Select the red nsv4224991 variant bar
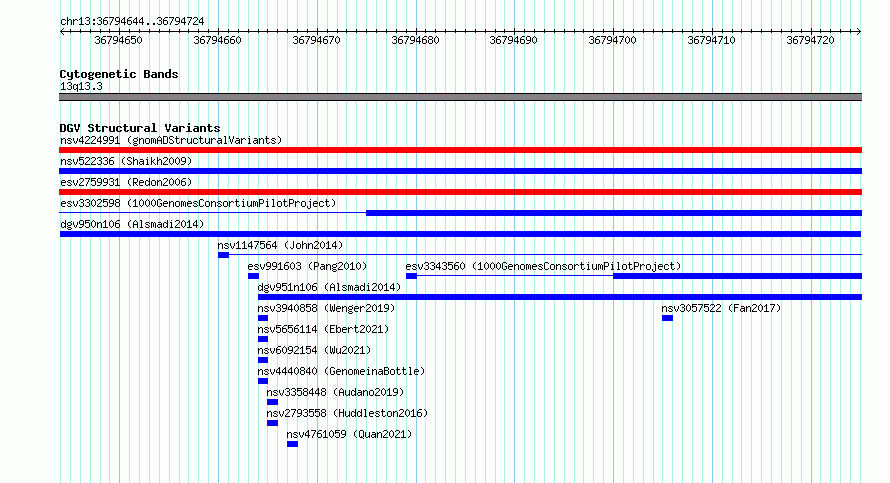The height and width of the screenshot is (483, 890). click(460, 150)
